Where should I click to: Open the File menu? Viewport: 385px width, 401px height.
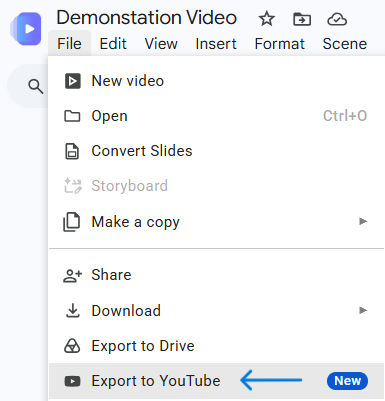[x=69, y=44]
